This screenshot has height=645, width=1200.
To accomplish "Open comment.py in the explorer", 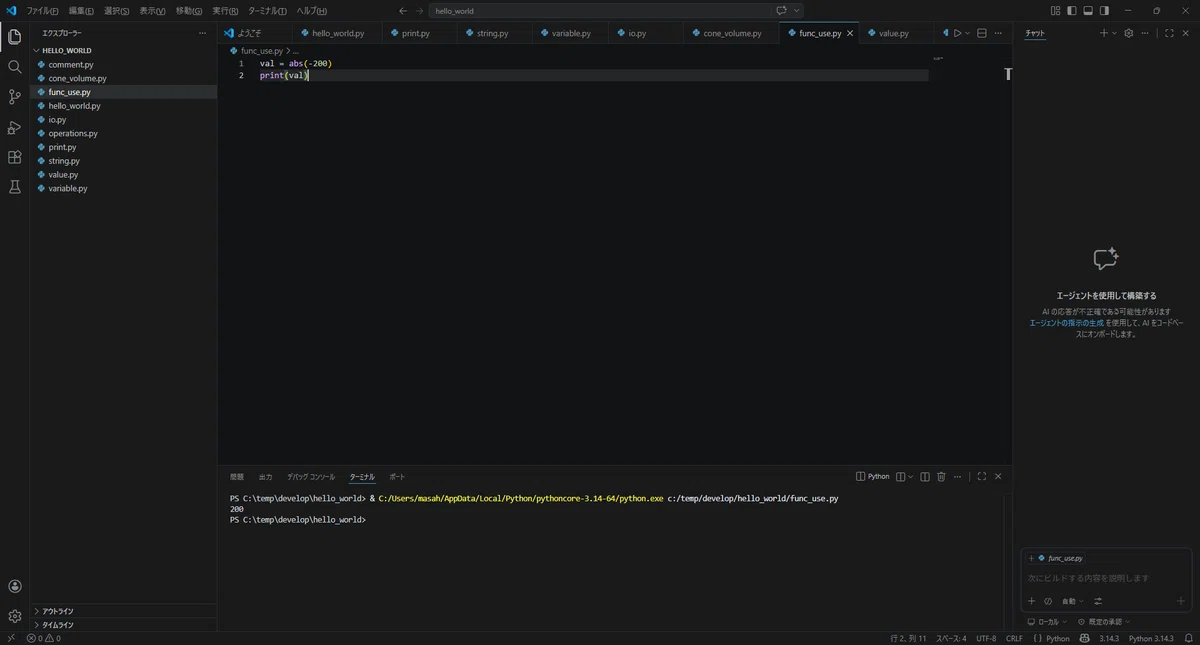I will 123,64.
